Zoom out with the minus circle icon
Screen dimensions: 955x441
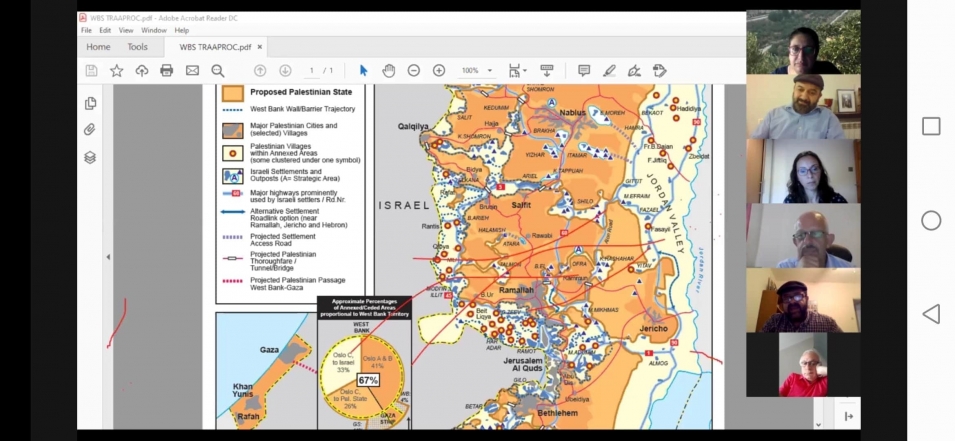click(414, 71)
